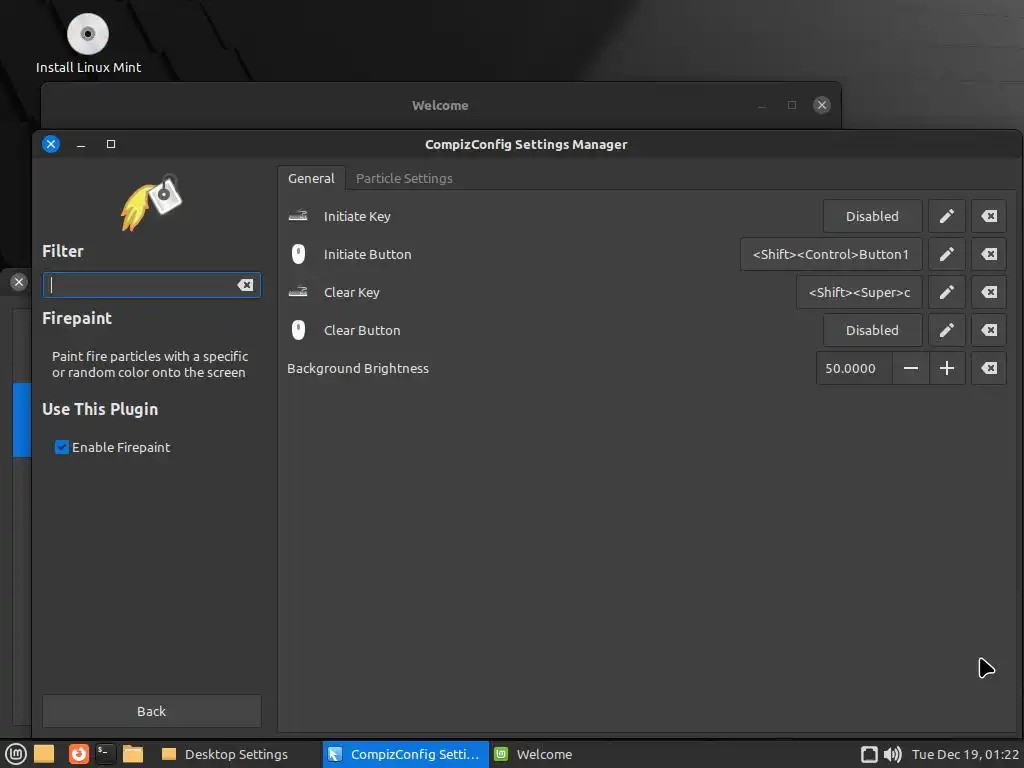Minimize the CompizConfig Settings Manager window
Image resolution: width=1024 pixels, height=768 pixels.
point(81,144)
